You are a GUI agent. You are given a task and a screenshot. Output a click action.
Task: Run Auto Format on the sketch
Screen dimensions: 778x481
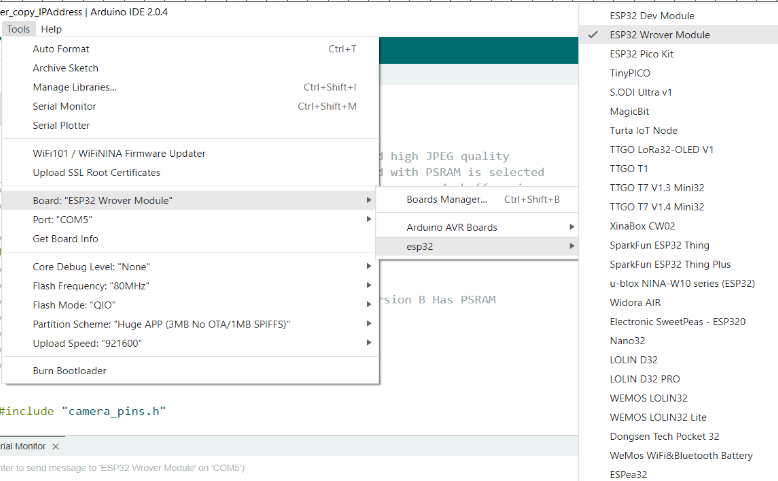pyautogui.click(x=60, y=49)
